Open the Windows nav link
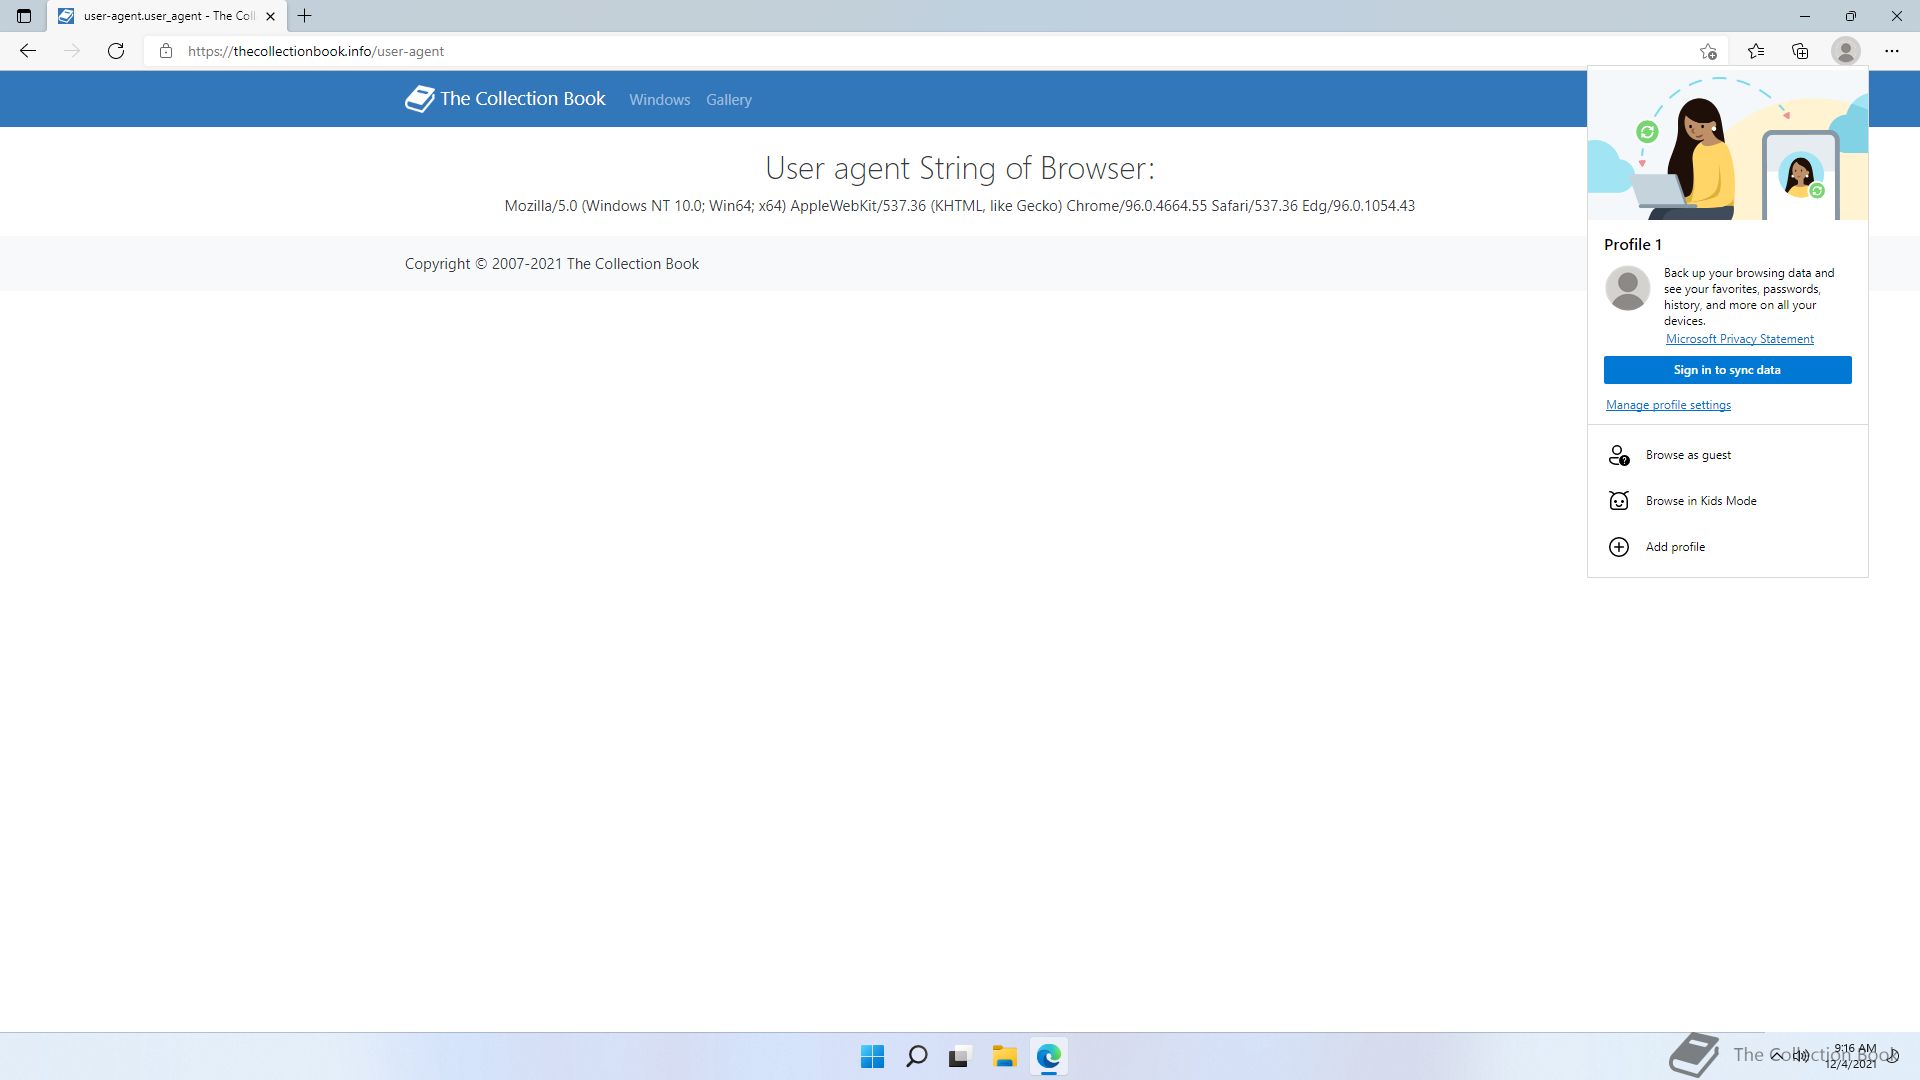1920x1080 pixels. tap(659, 100)
